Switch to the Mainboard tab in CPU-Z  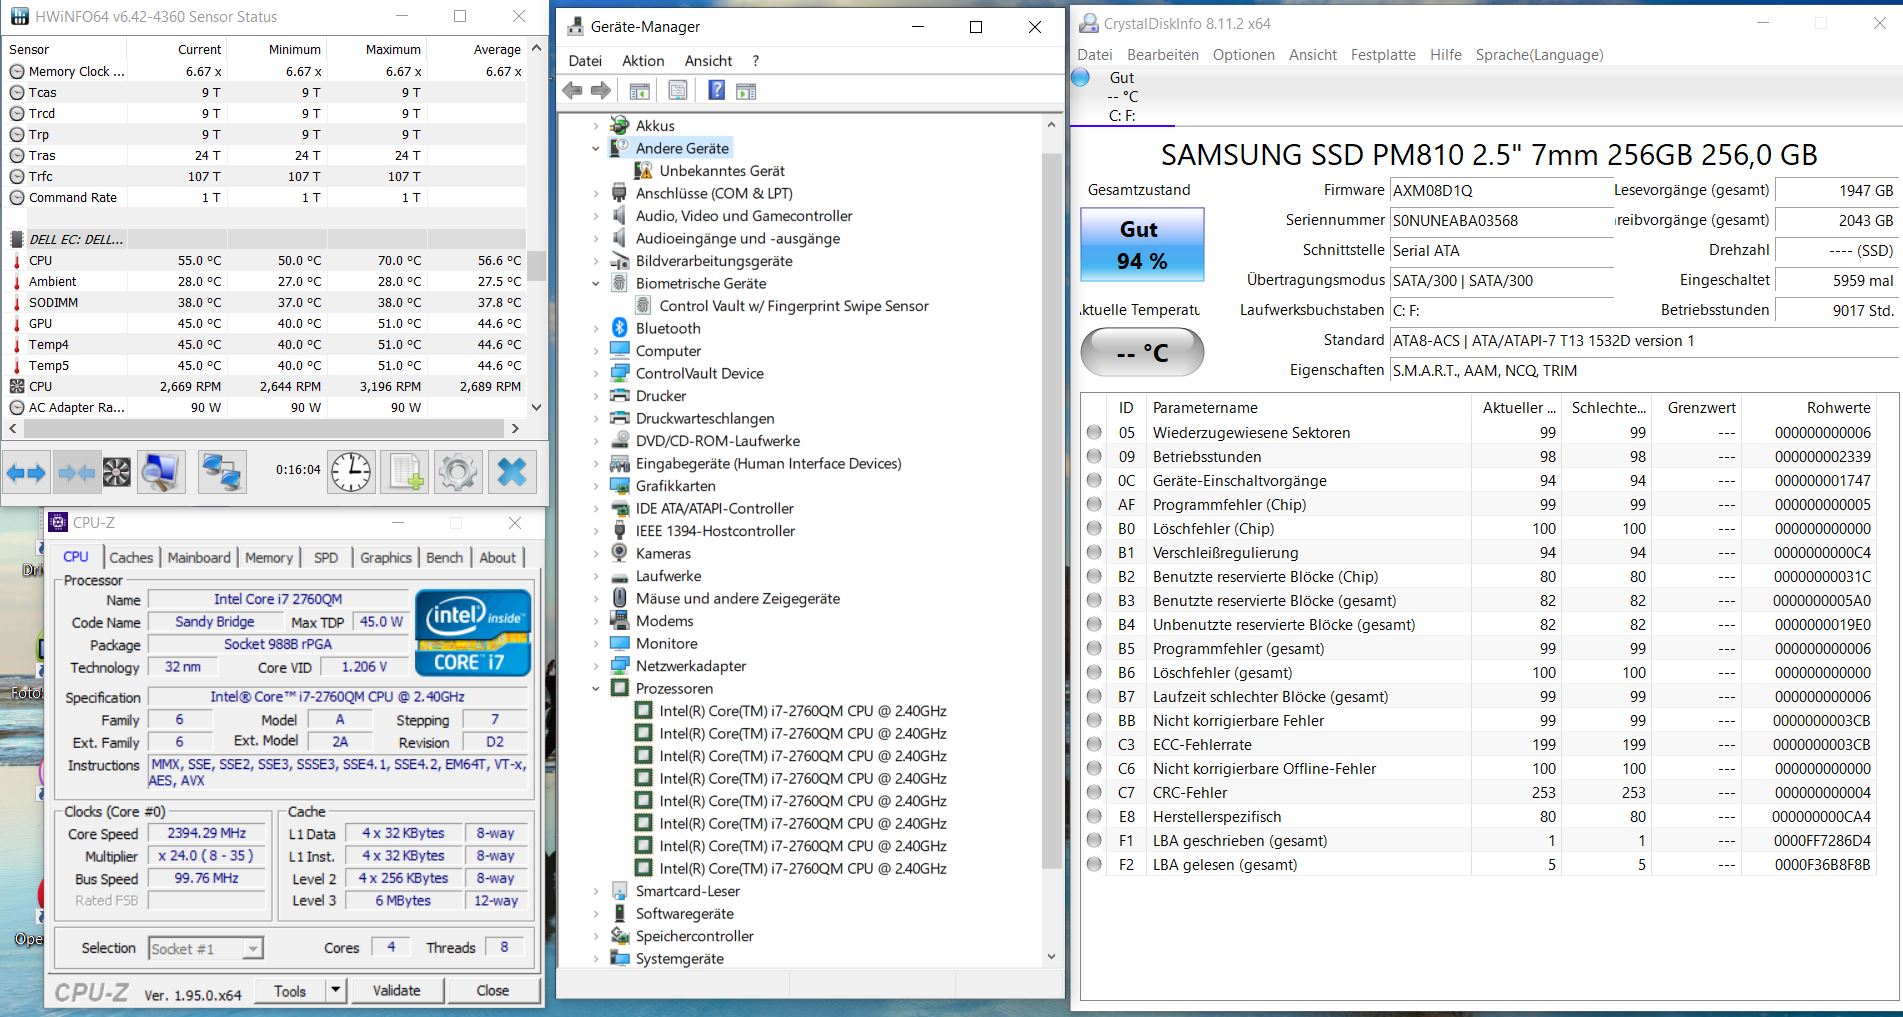pyautogui.click(x=199, y=558)
